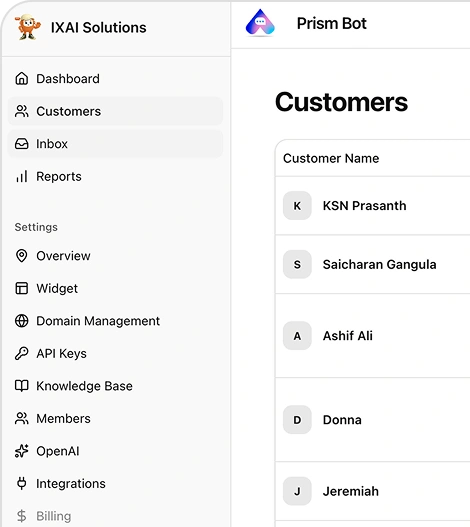The height and width of the screenshot is (527, 470).
Task: Open Overview settings
Action: (115, 256)
